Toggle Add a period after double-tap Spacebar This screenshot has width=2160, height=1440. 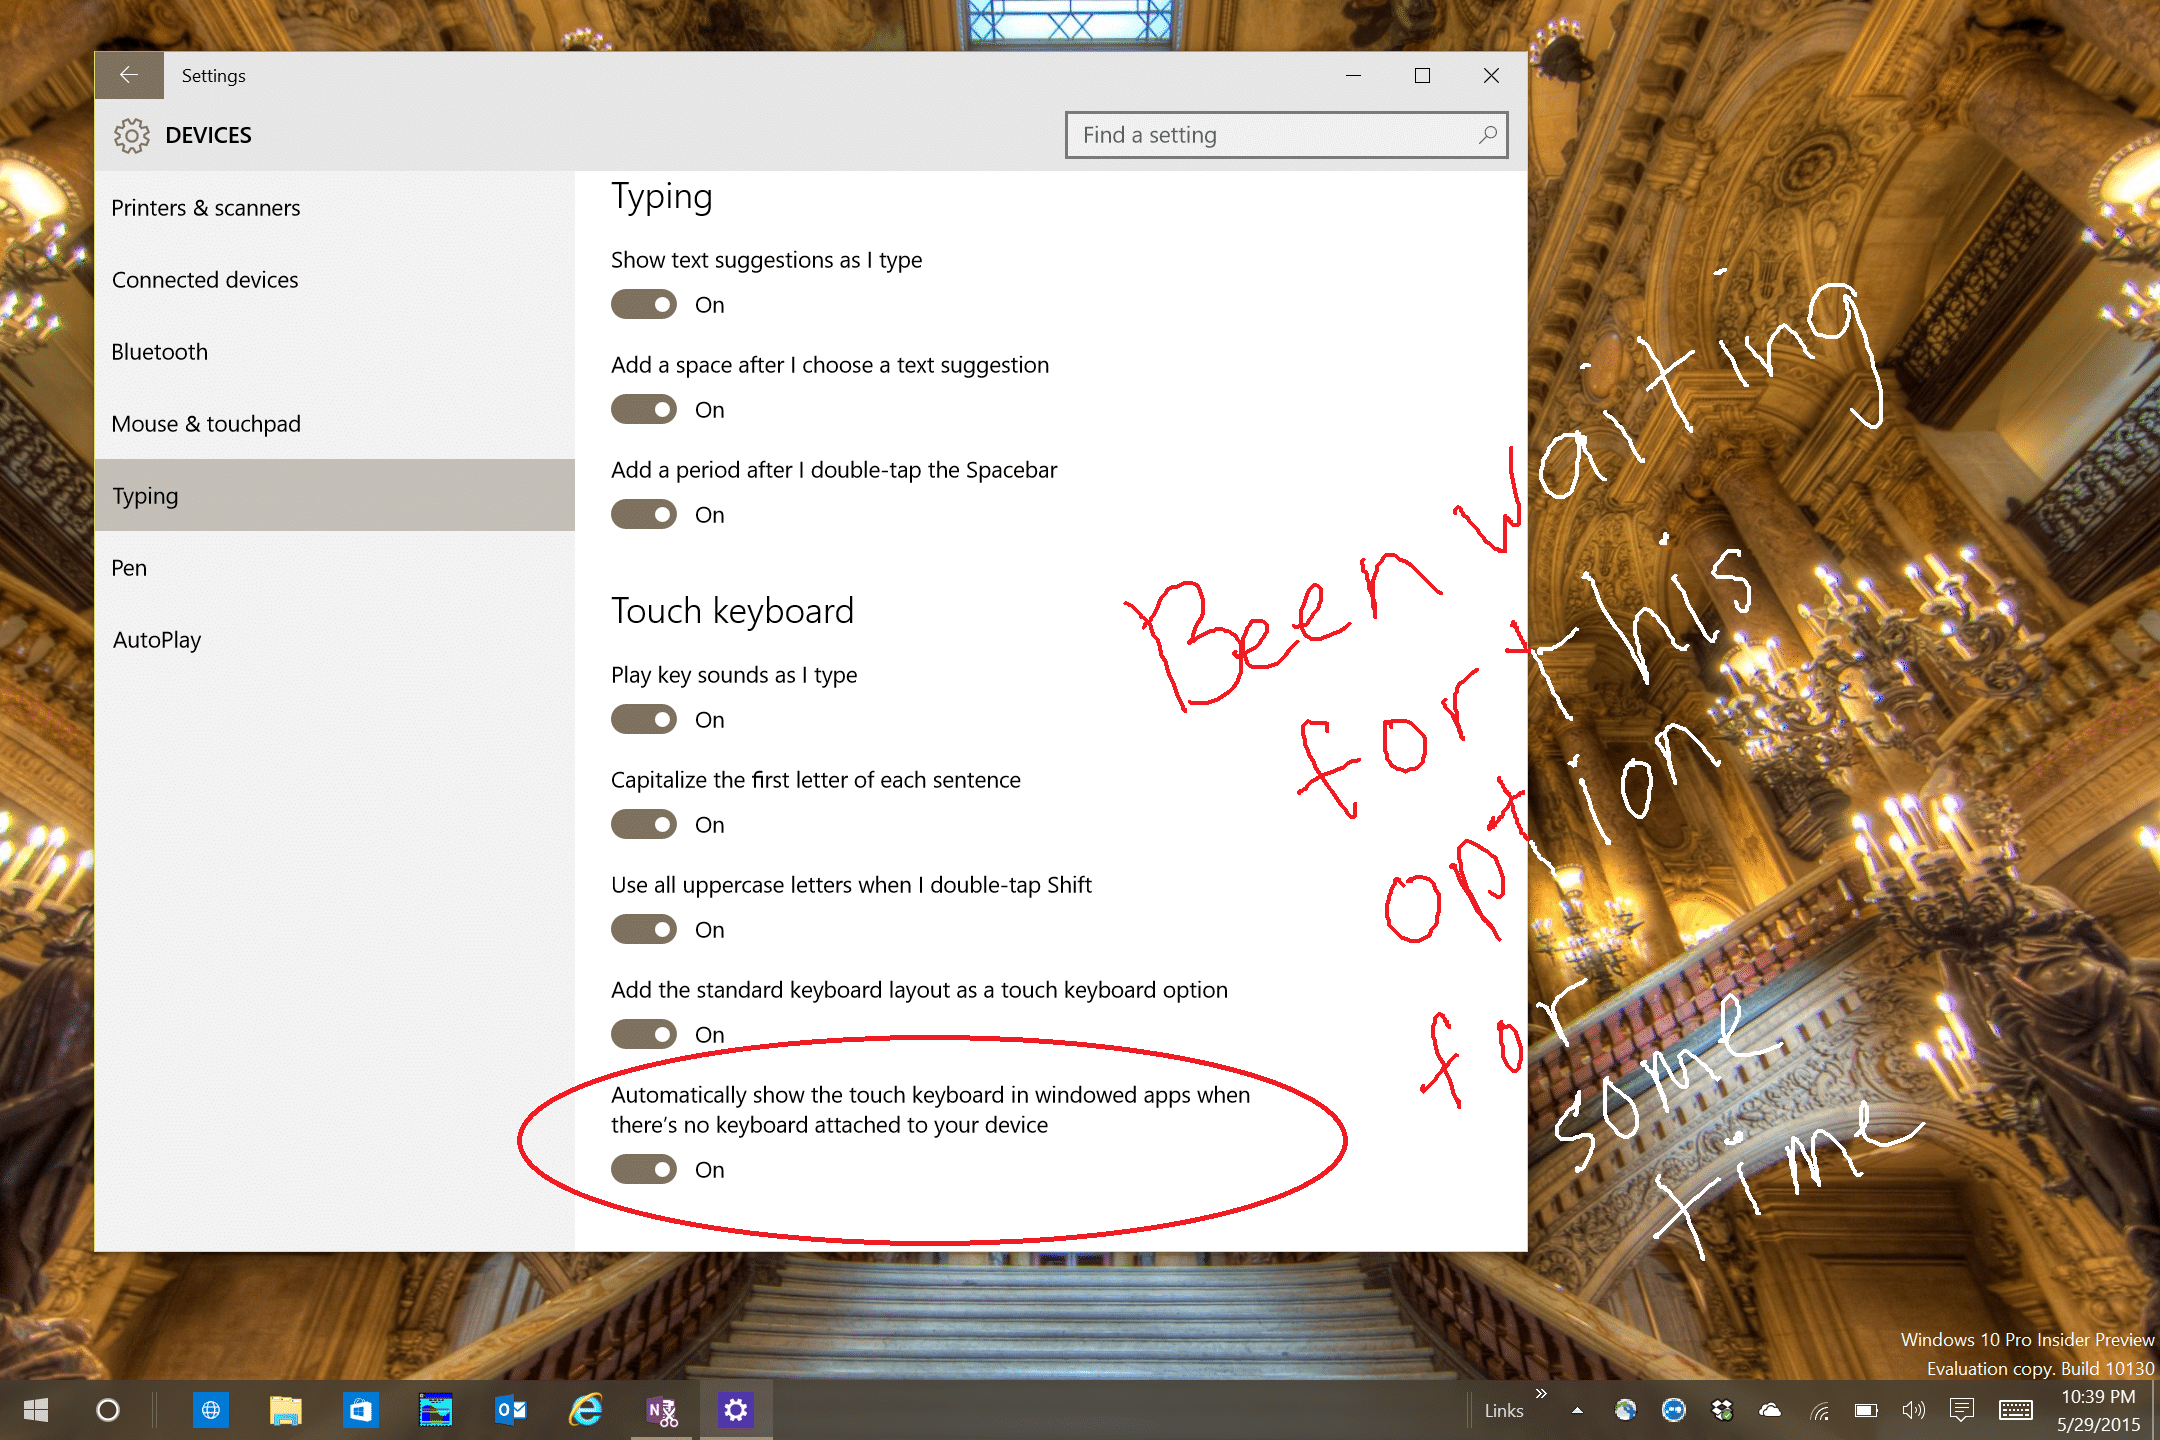(x=644, y=514)
